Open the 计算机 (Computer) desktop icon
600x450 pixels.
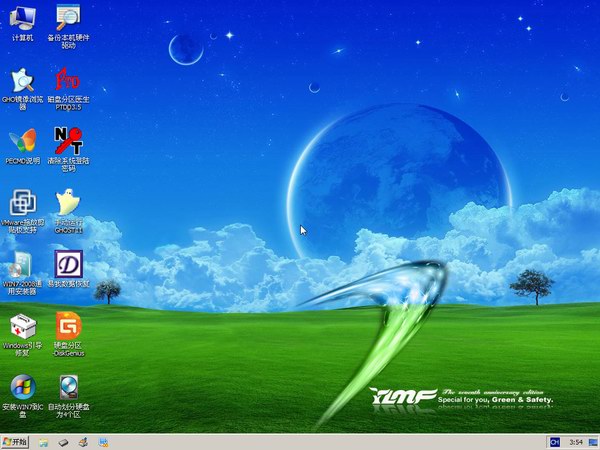pyautogui.click(x=22, y=17)
